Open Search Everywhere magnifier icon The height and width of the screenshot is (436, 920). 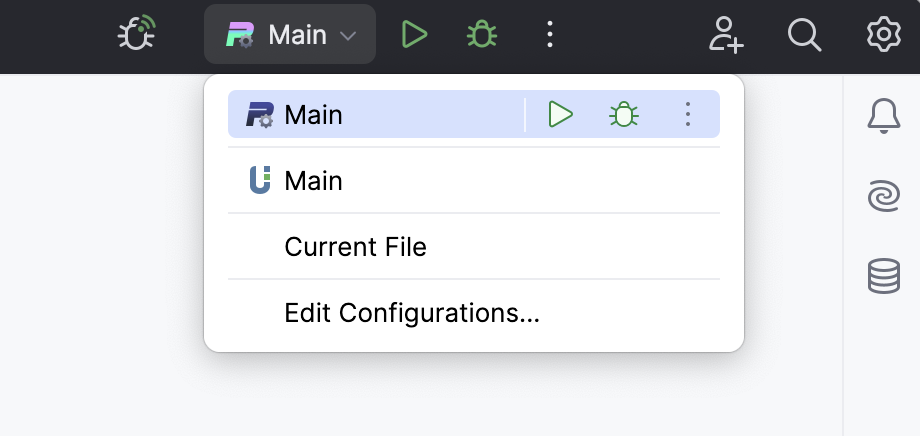[x=804, y=35]
